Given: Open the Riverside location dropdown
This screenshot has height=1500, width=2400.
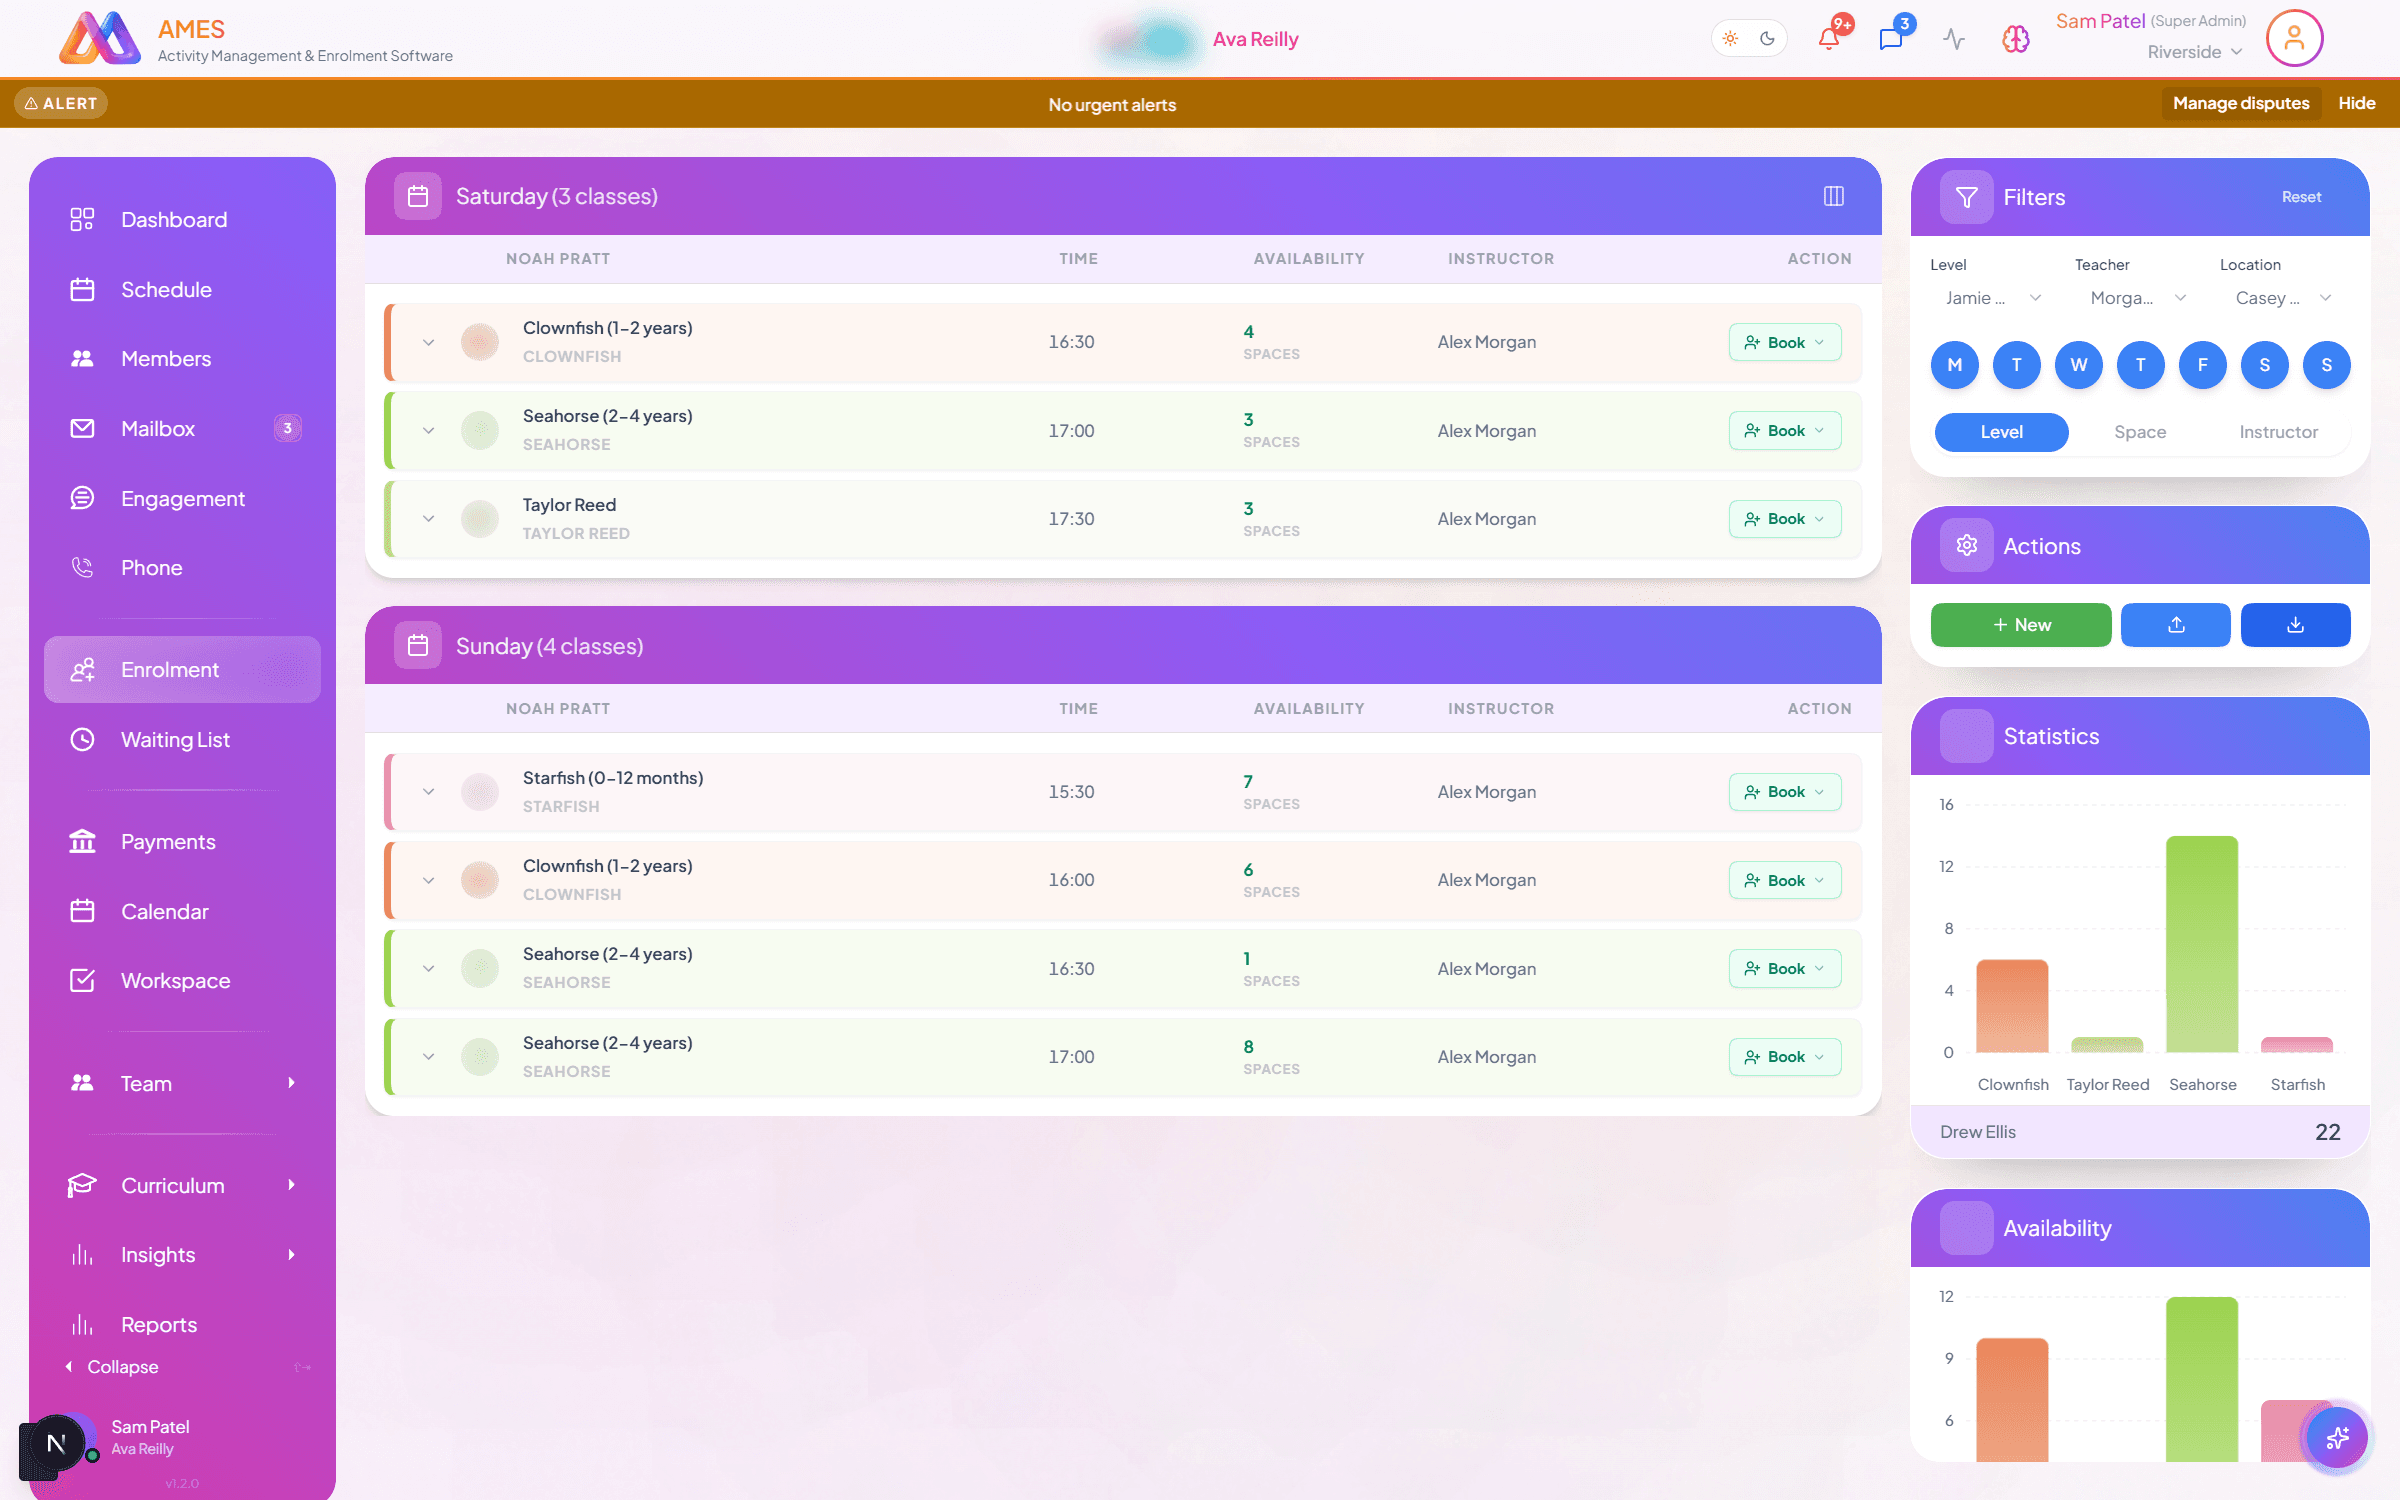Looking at the screenshot, I should pos(2194,52).
